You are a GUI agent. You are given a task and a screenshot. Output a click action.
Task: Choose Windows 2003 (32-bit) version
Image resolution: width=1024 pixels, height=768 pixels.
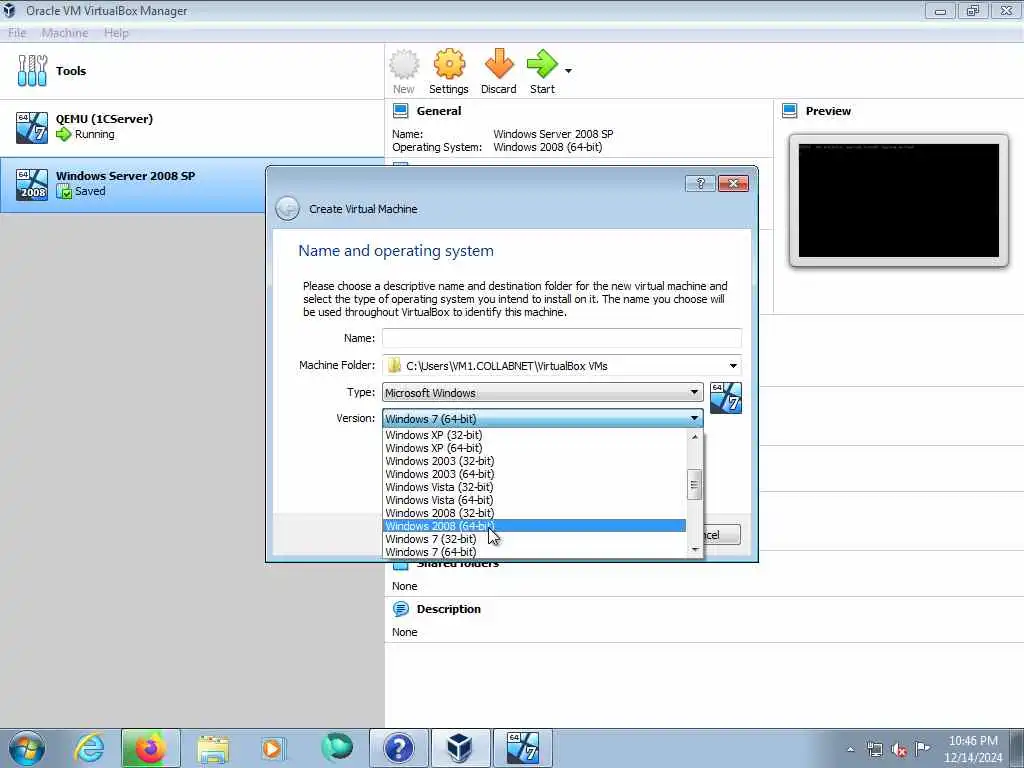(x=534, y=461)
